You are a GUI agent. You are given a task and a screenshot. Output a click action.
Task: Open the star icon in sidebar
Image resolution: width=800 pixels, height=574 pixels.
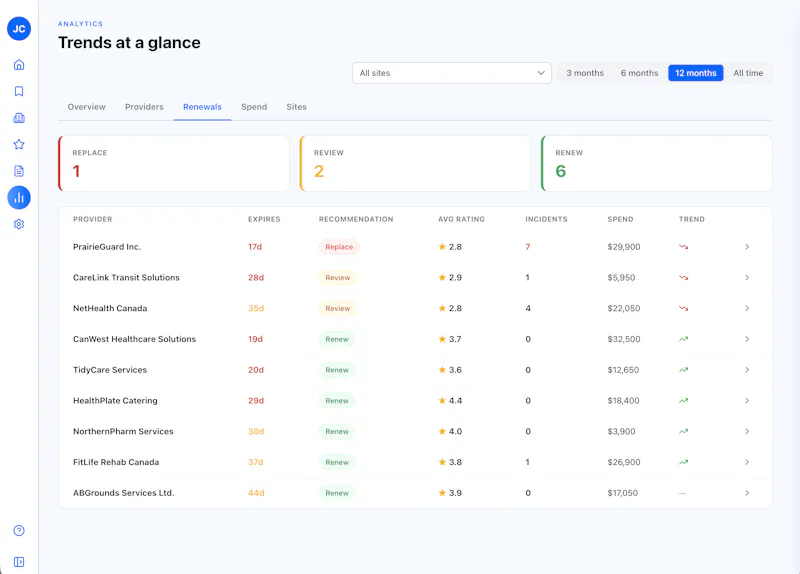pos(19,144)
